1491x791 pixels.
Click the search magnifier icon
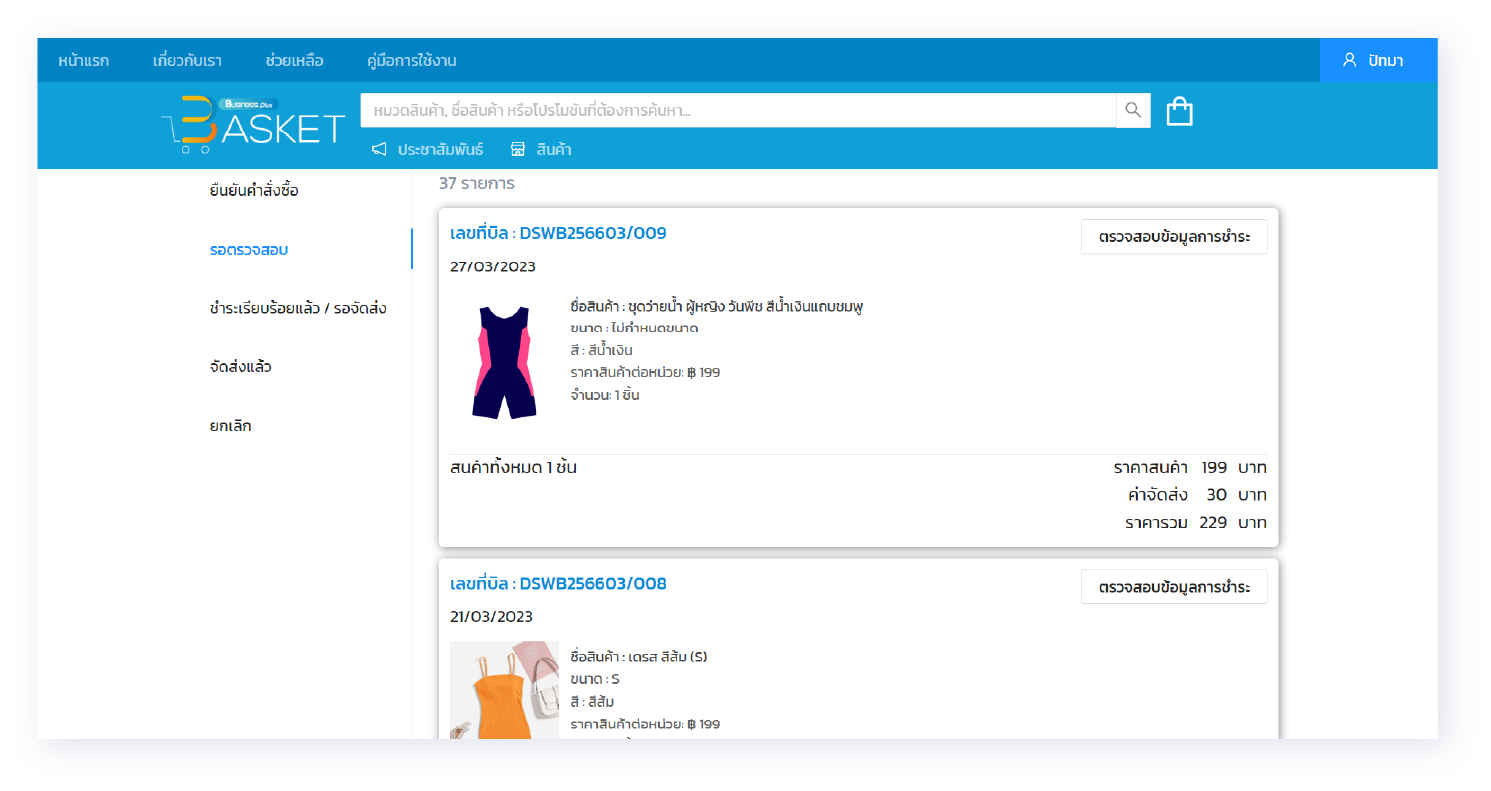(x=1133, y=111)
